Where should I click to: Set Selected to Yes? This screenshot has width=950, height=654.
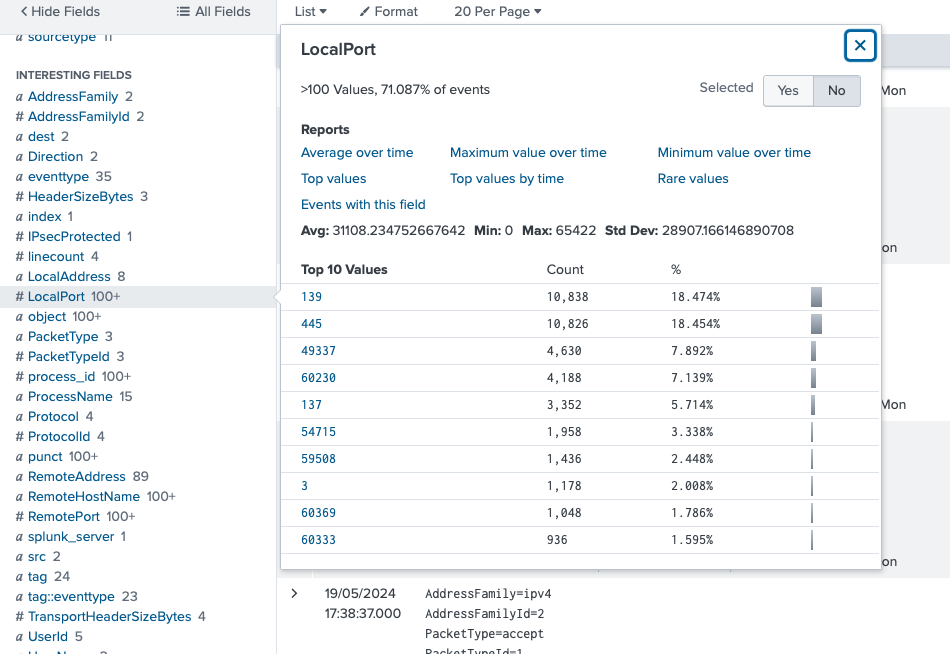pos(788,91)
